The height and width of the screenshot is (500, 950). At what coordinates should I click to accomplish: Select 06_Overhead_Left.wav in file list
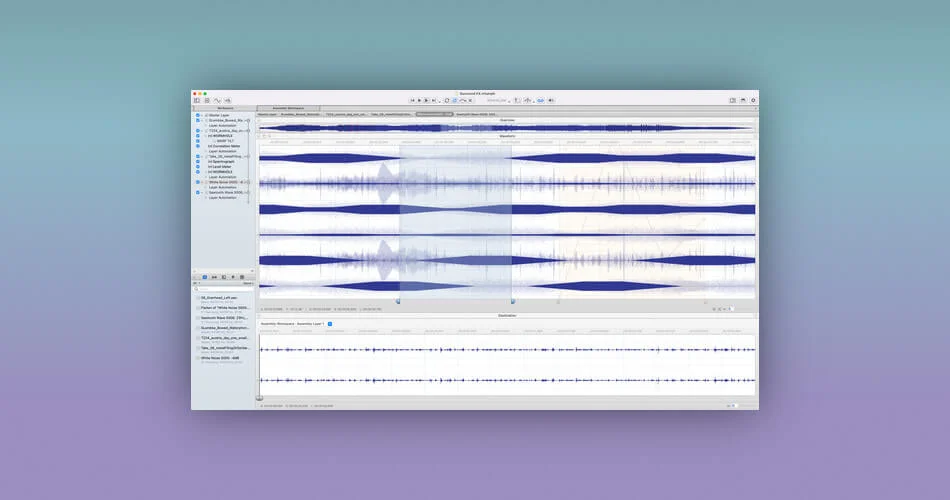[219, 298]
